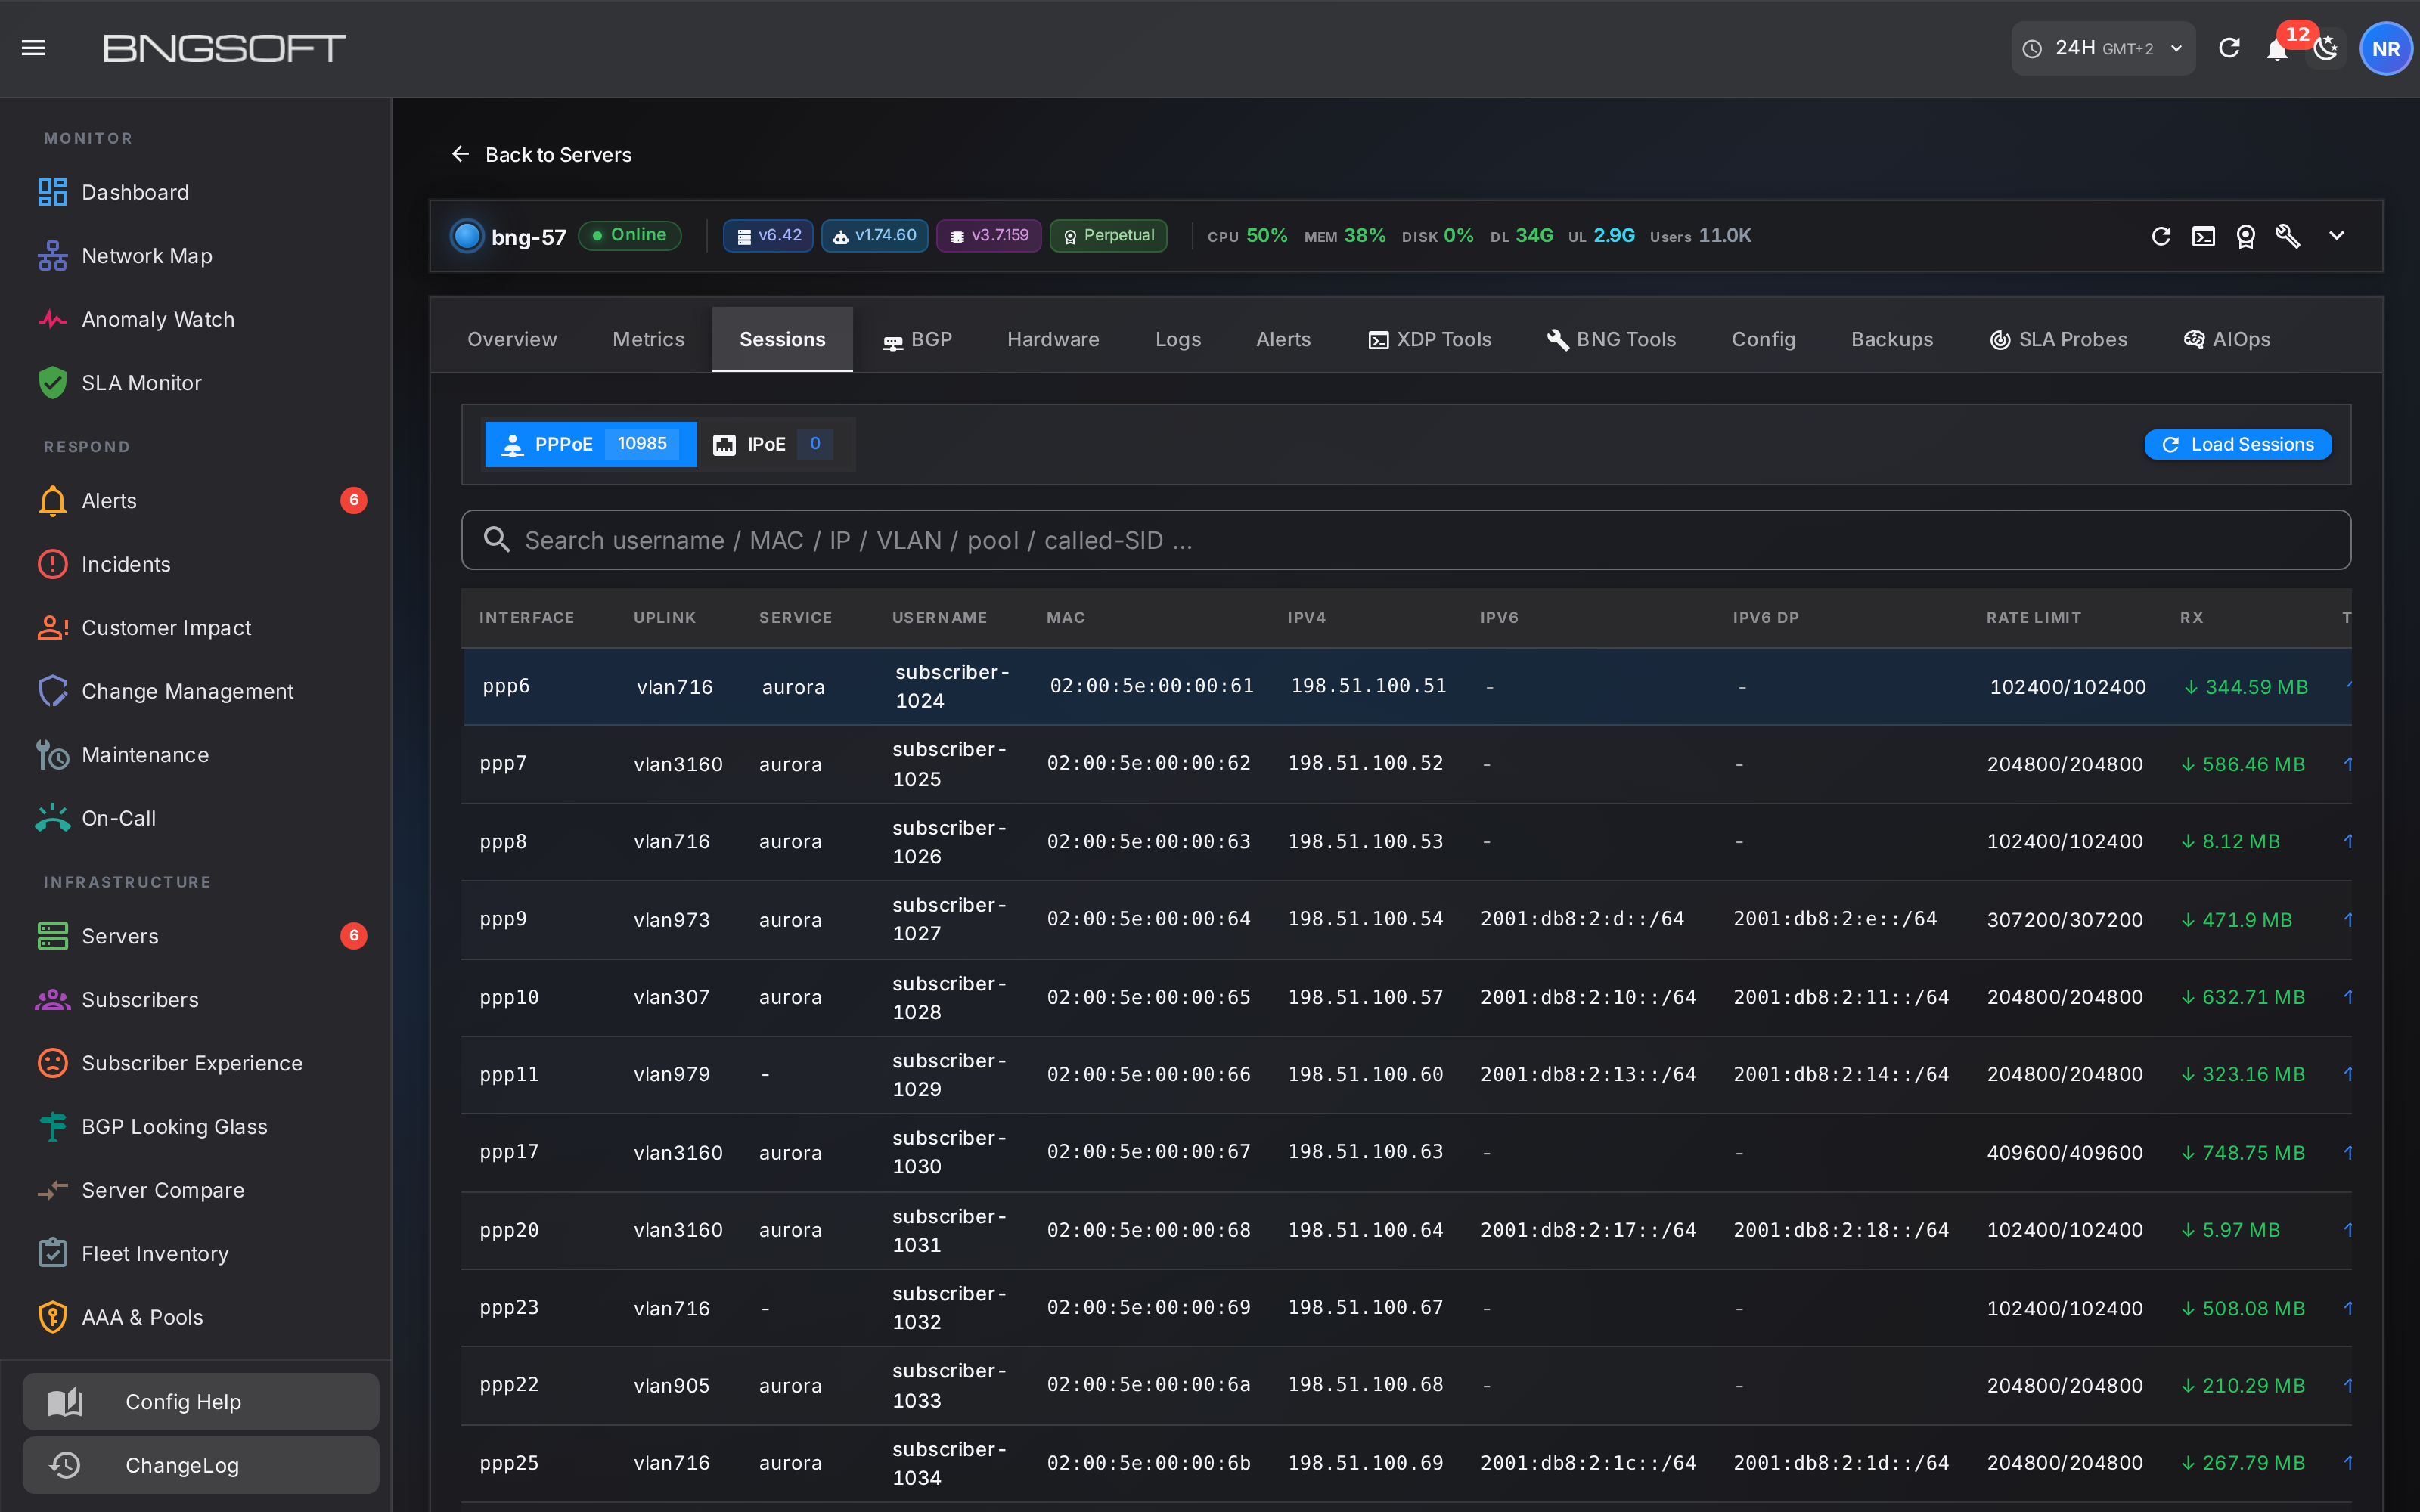Click the v3.7.159 version badge

989,236
